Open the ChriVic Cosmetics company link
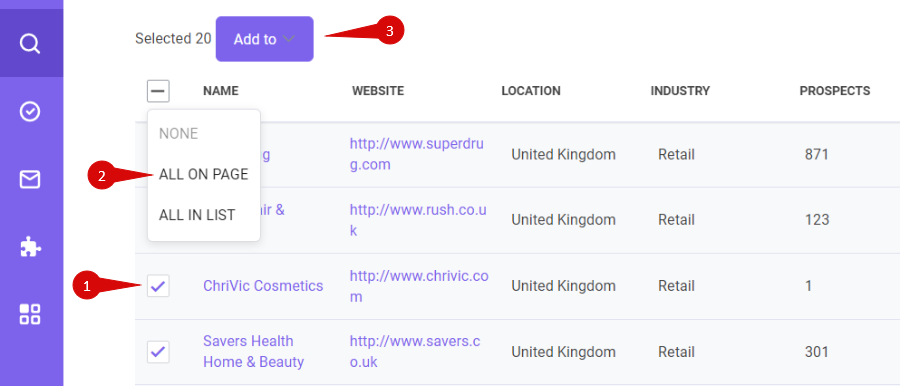900x386 pixels. pos(263,285)
